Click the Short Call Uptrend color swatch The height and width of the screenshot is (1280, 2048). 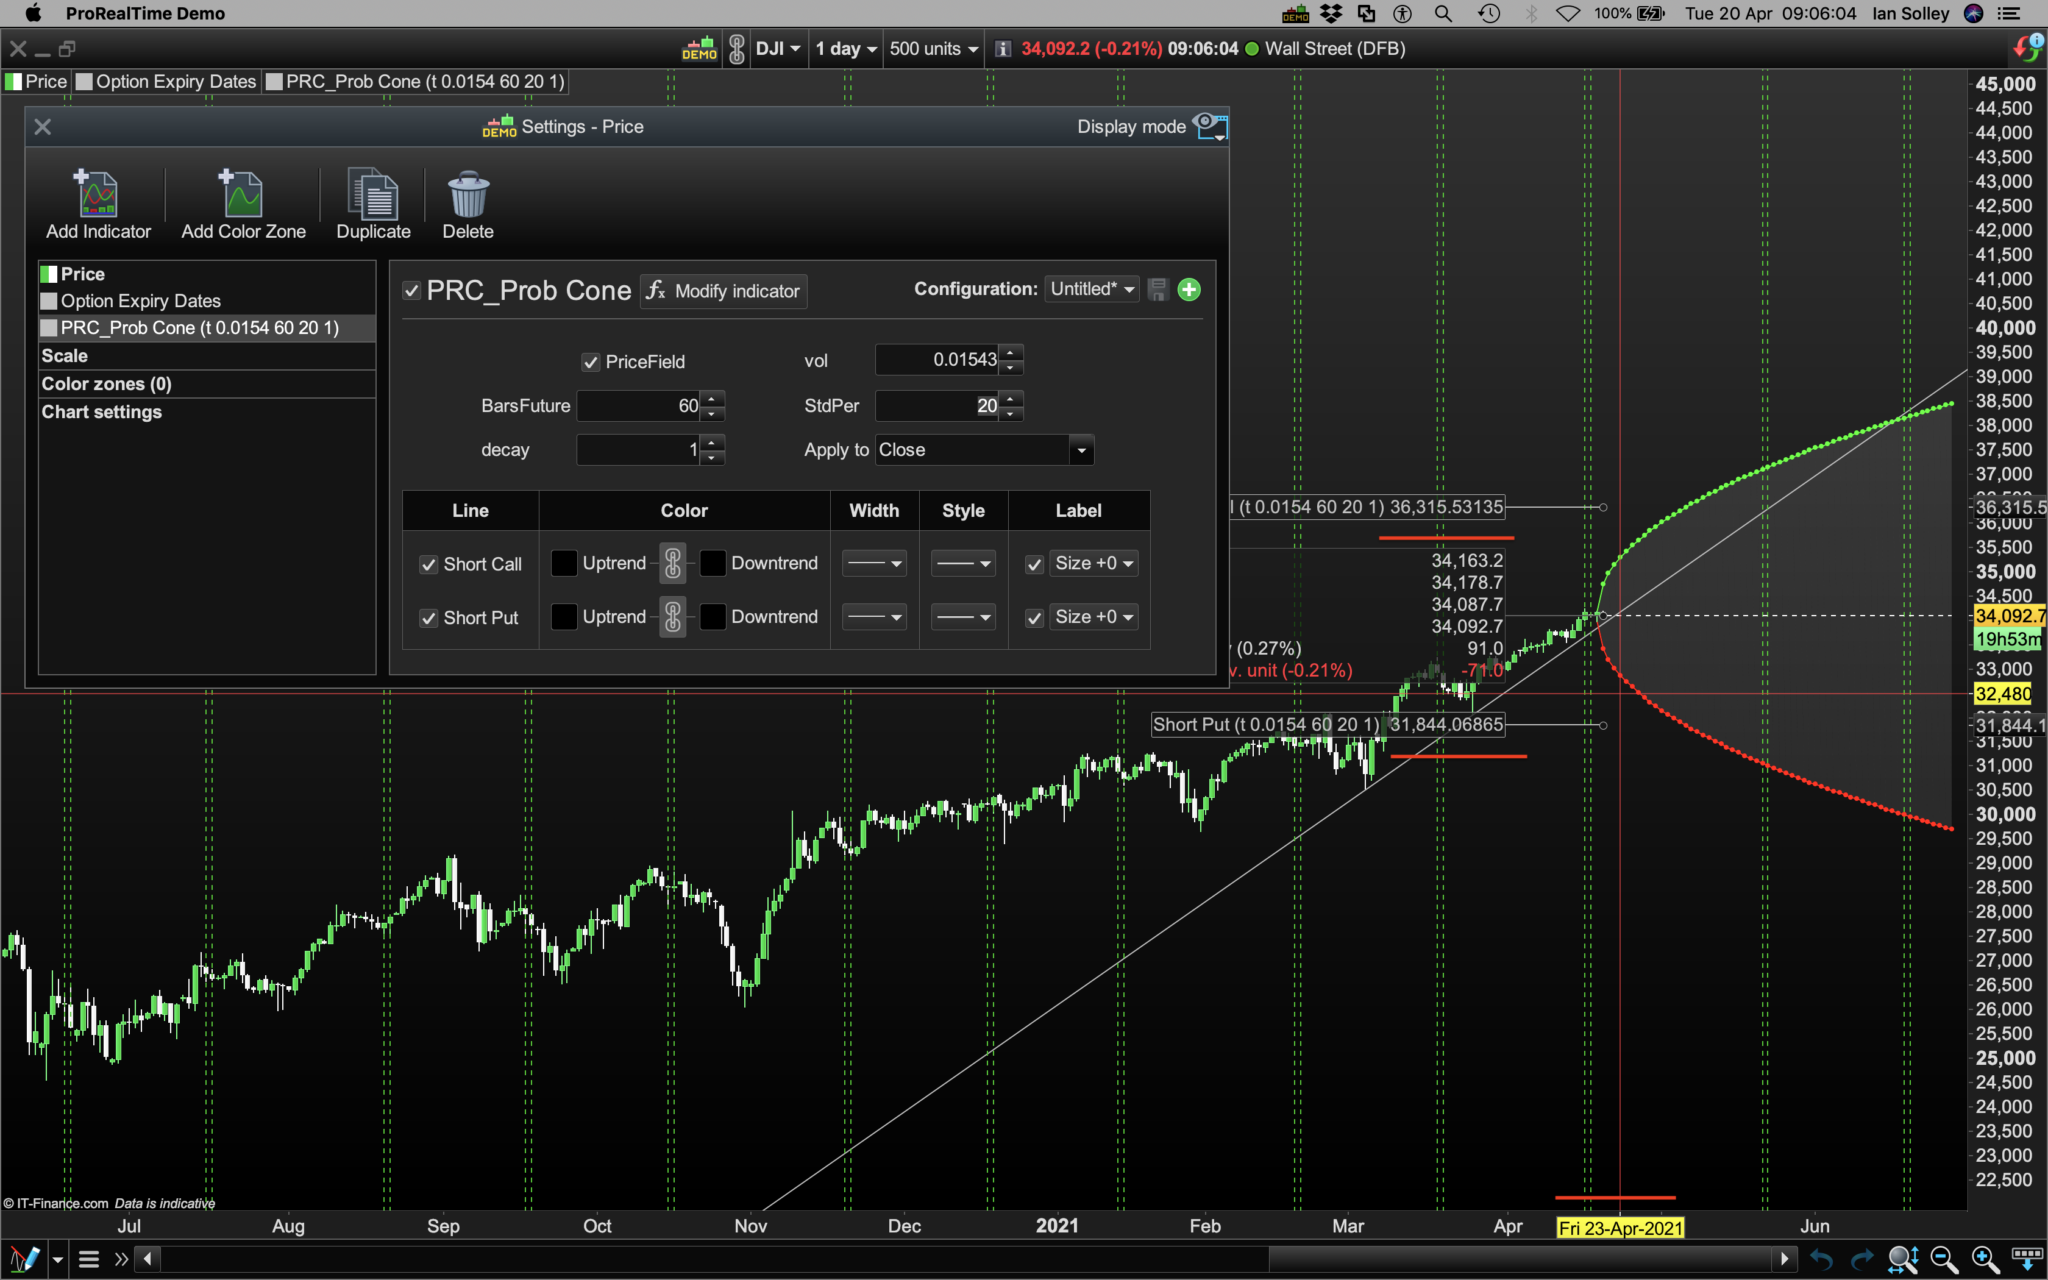[564, 564]
